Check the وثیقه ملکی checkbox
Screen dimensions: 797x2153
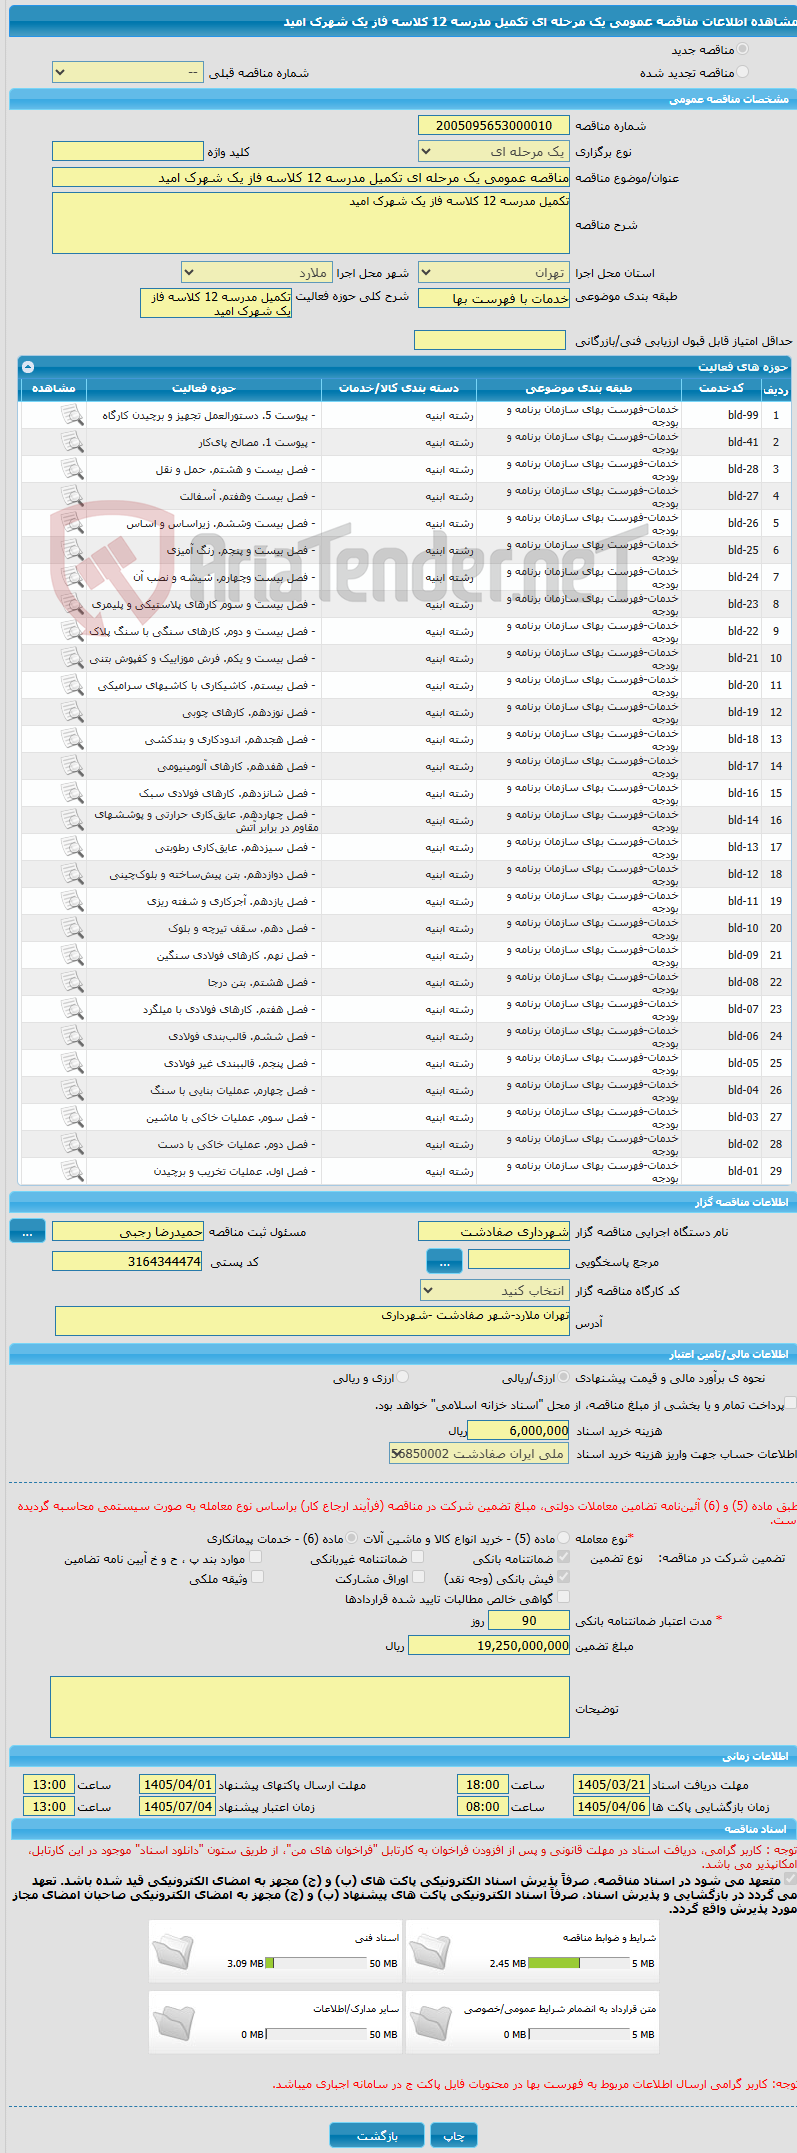[x=257, y=1577]
